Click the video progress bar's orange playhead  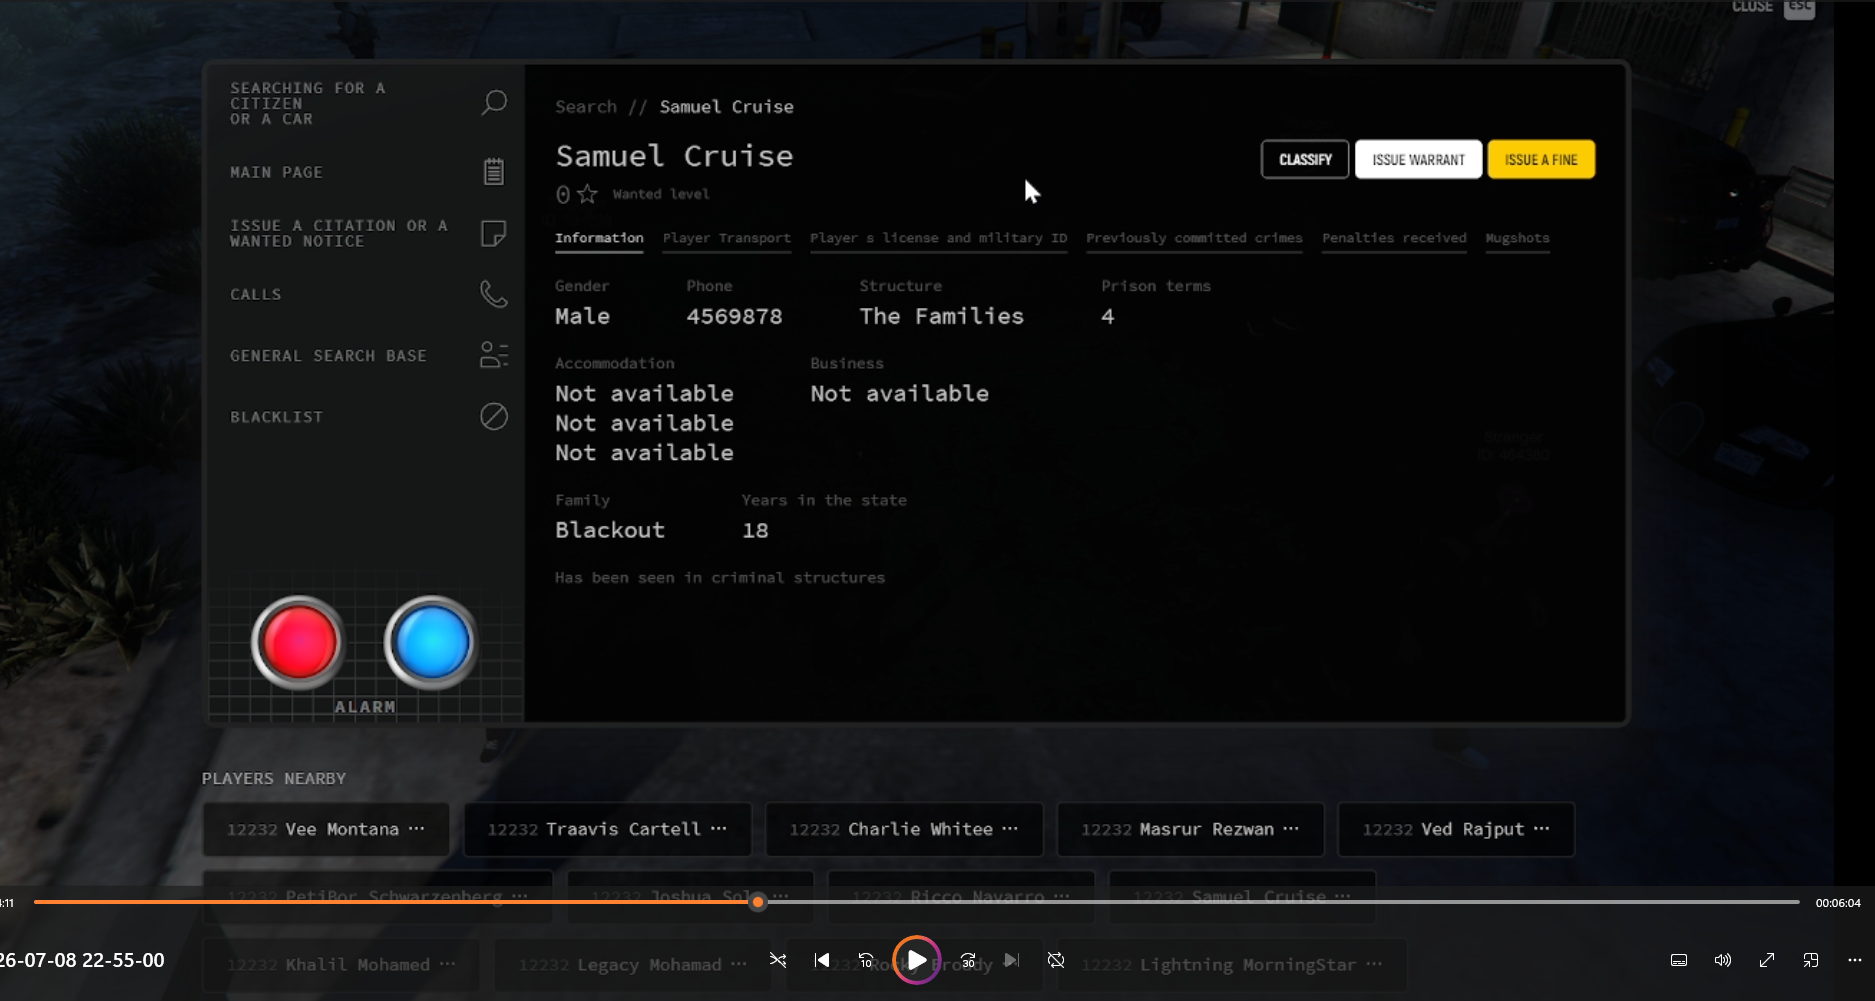[x=758, y=902]
